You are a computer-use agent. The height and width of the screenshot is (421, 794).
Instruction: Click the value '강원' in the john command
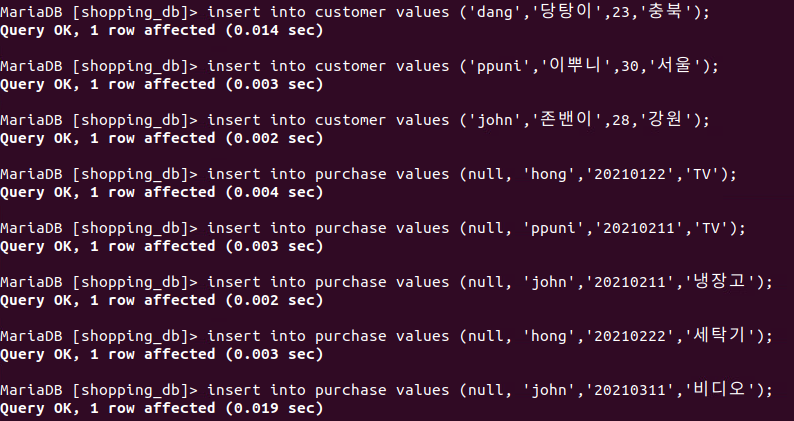pos(665,120)
